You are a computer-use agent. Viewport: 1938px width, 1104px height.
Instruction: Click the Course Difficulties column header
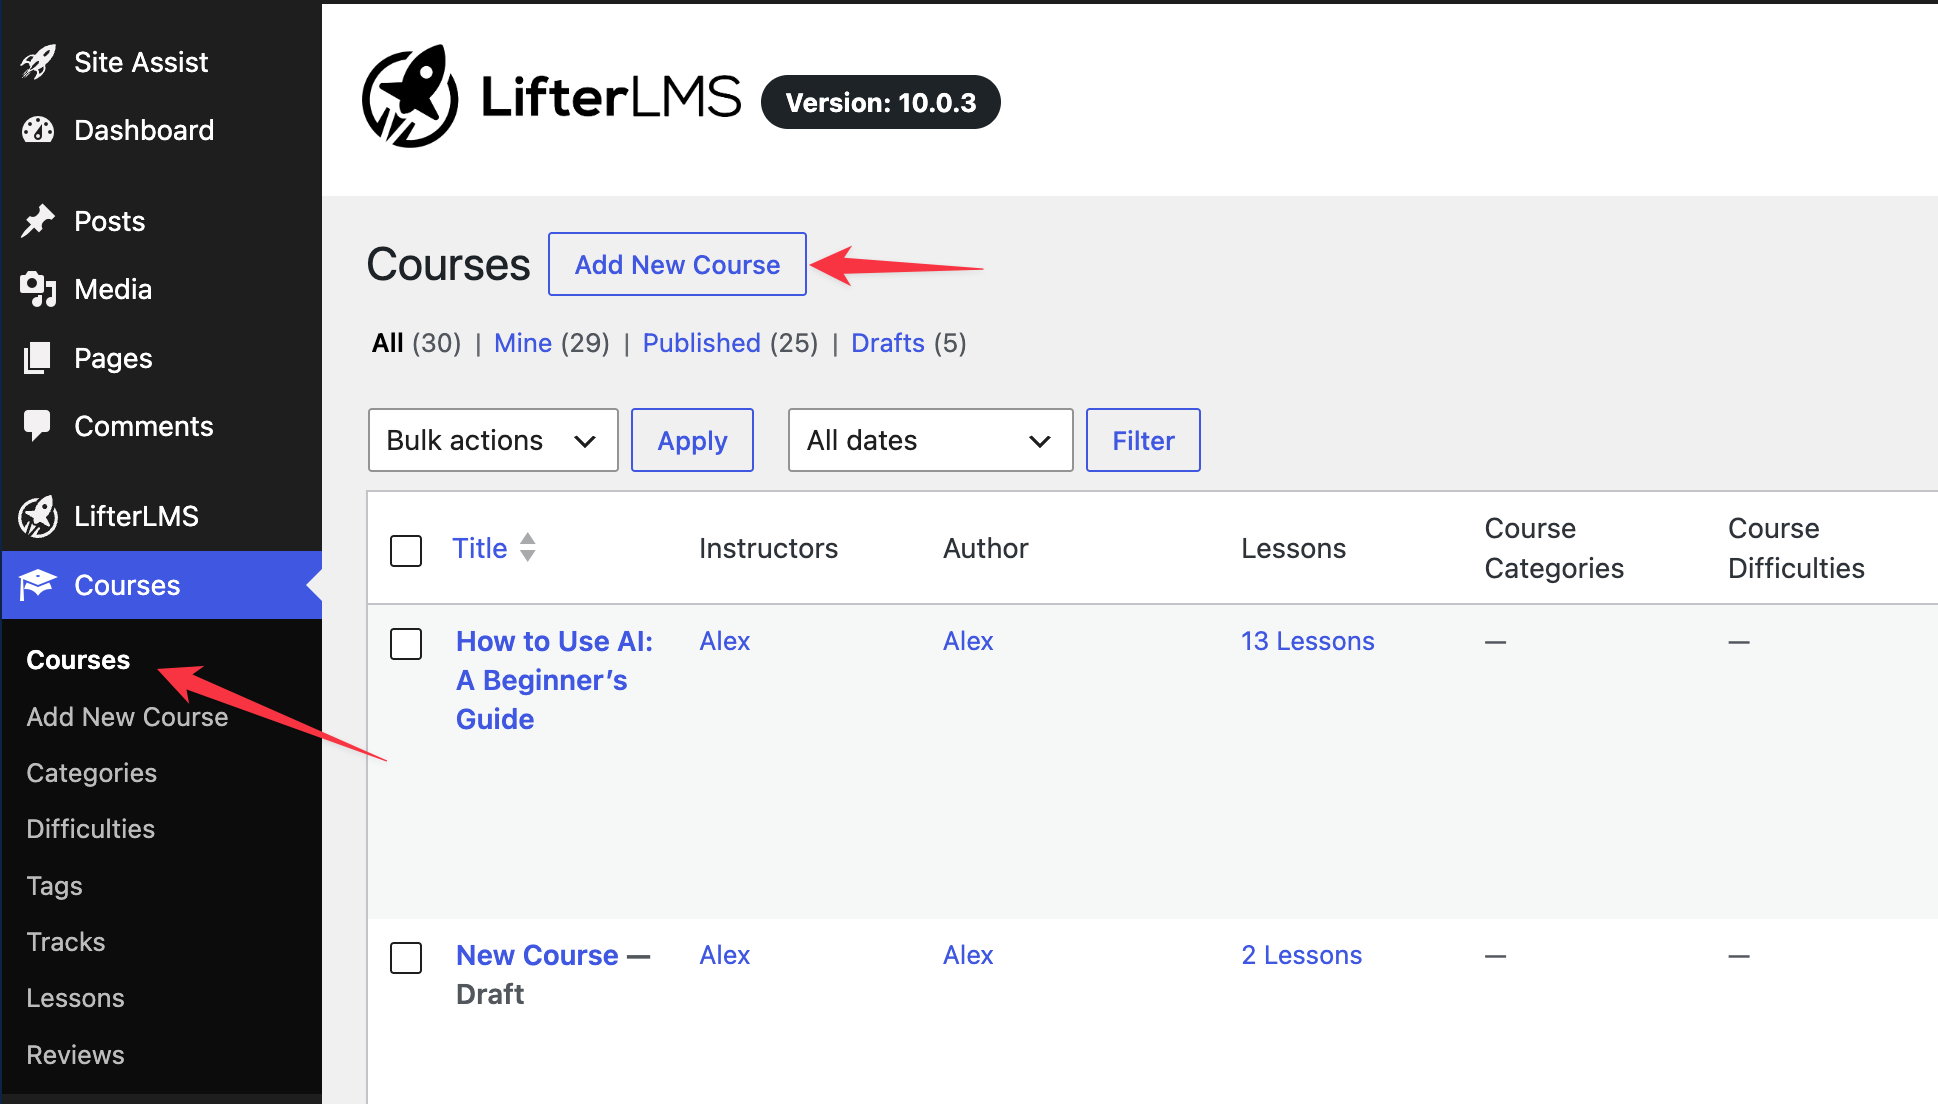pos(1796,548)
